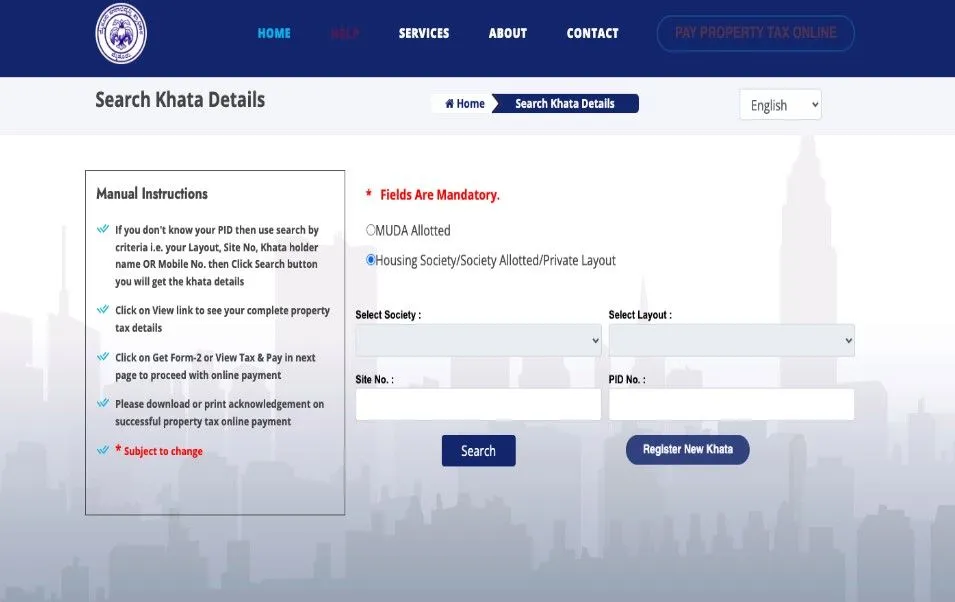This screenshot has height=602, width=955.
Task: Click checkmark icon beside 'Please download' instruction
Action: pyautogui.click(x=102, y=404)
